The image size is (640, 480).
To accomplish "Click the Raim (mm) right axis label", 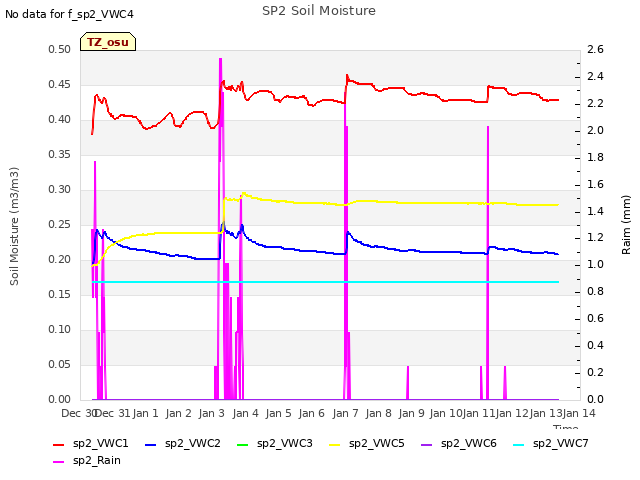I will click(x=626, y=225).
